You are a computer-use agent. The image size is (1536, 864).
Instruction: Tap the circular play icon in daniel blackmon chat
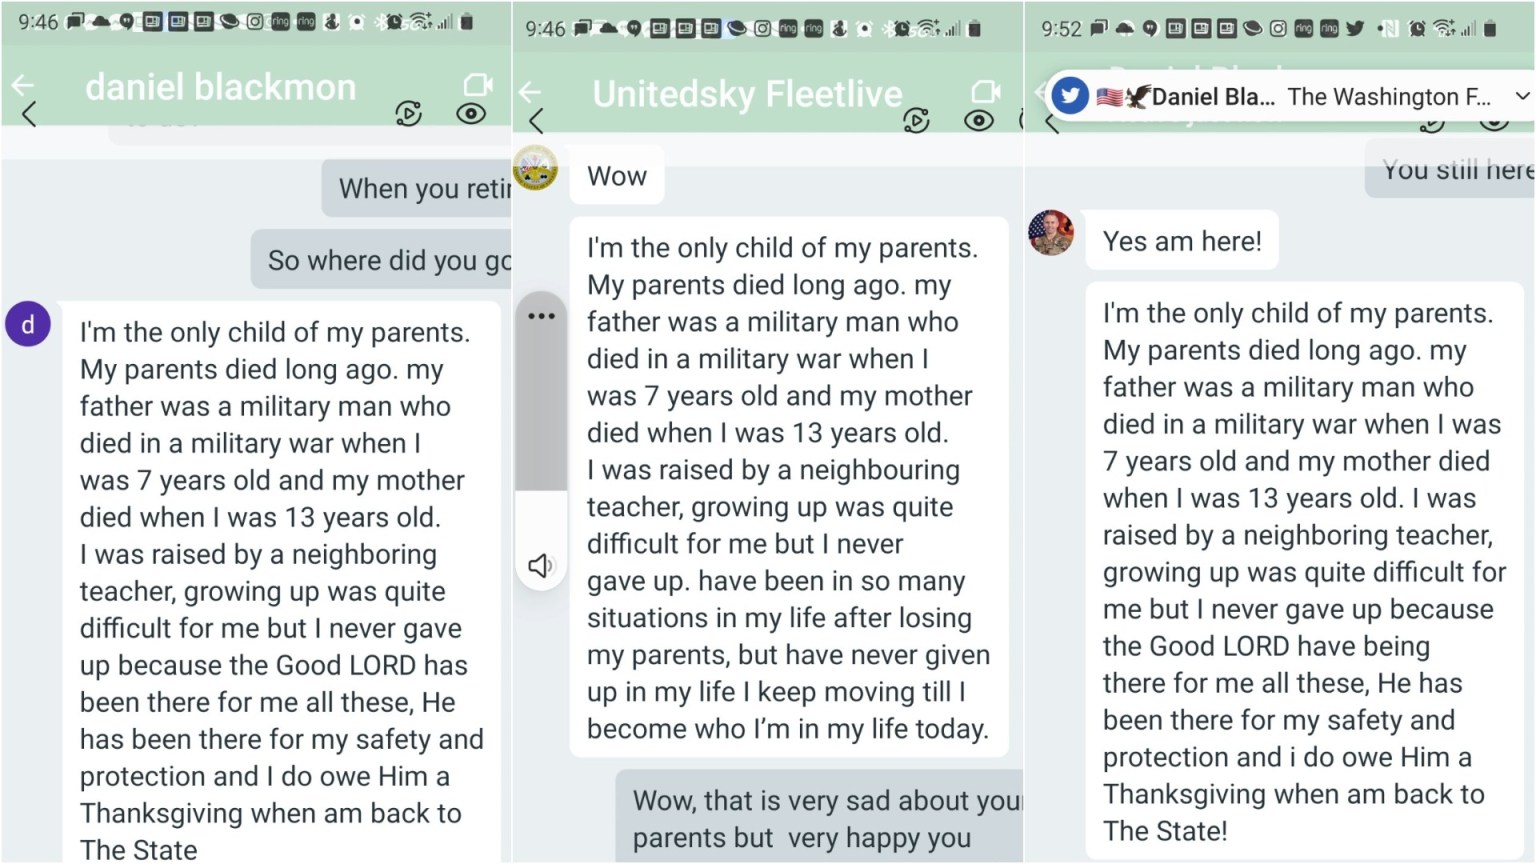(x=408, y=114)
